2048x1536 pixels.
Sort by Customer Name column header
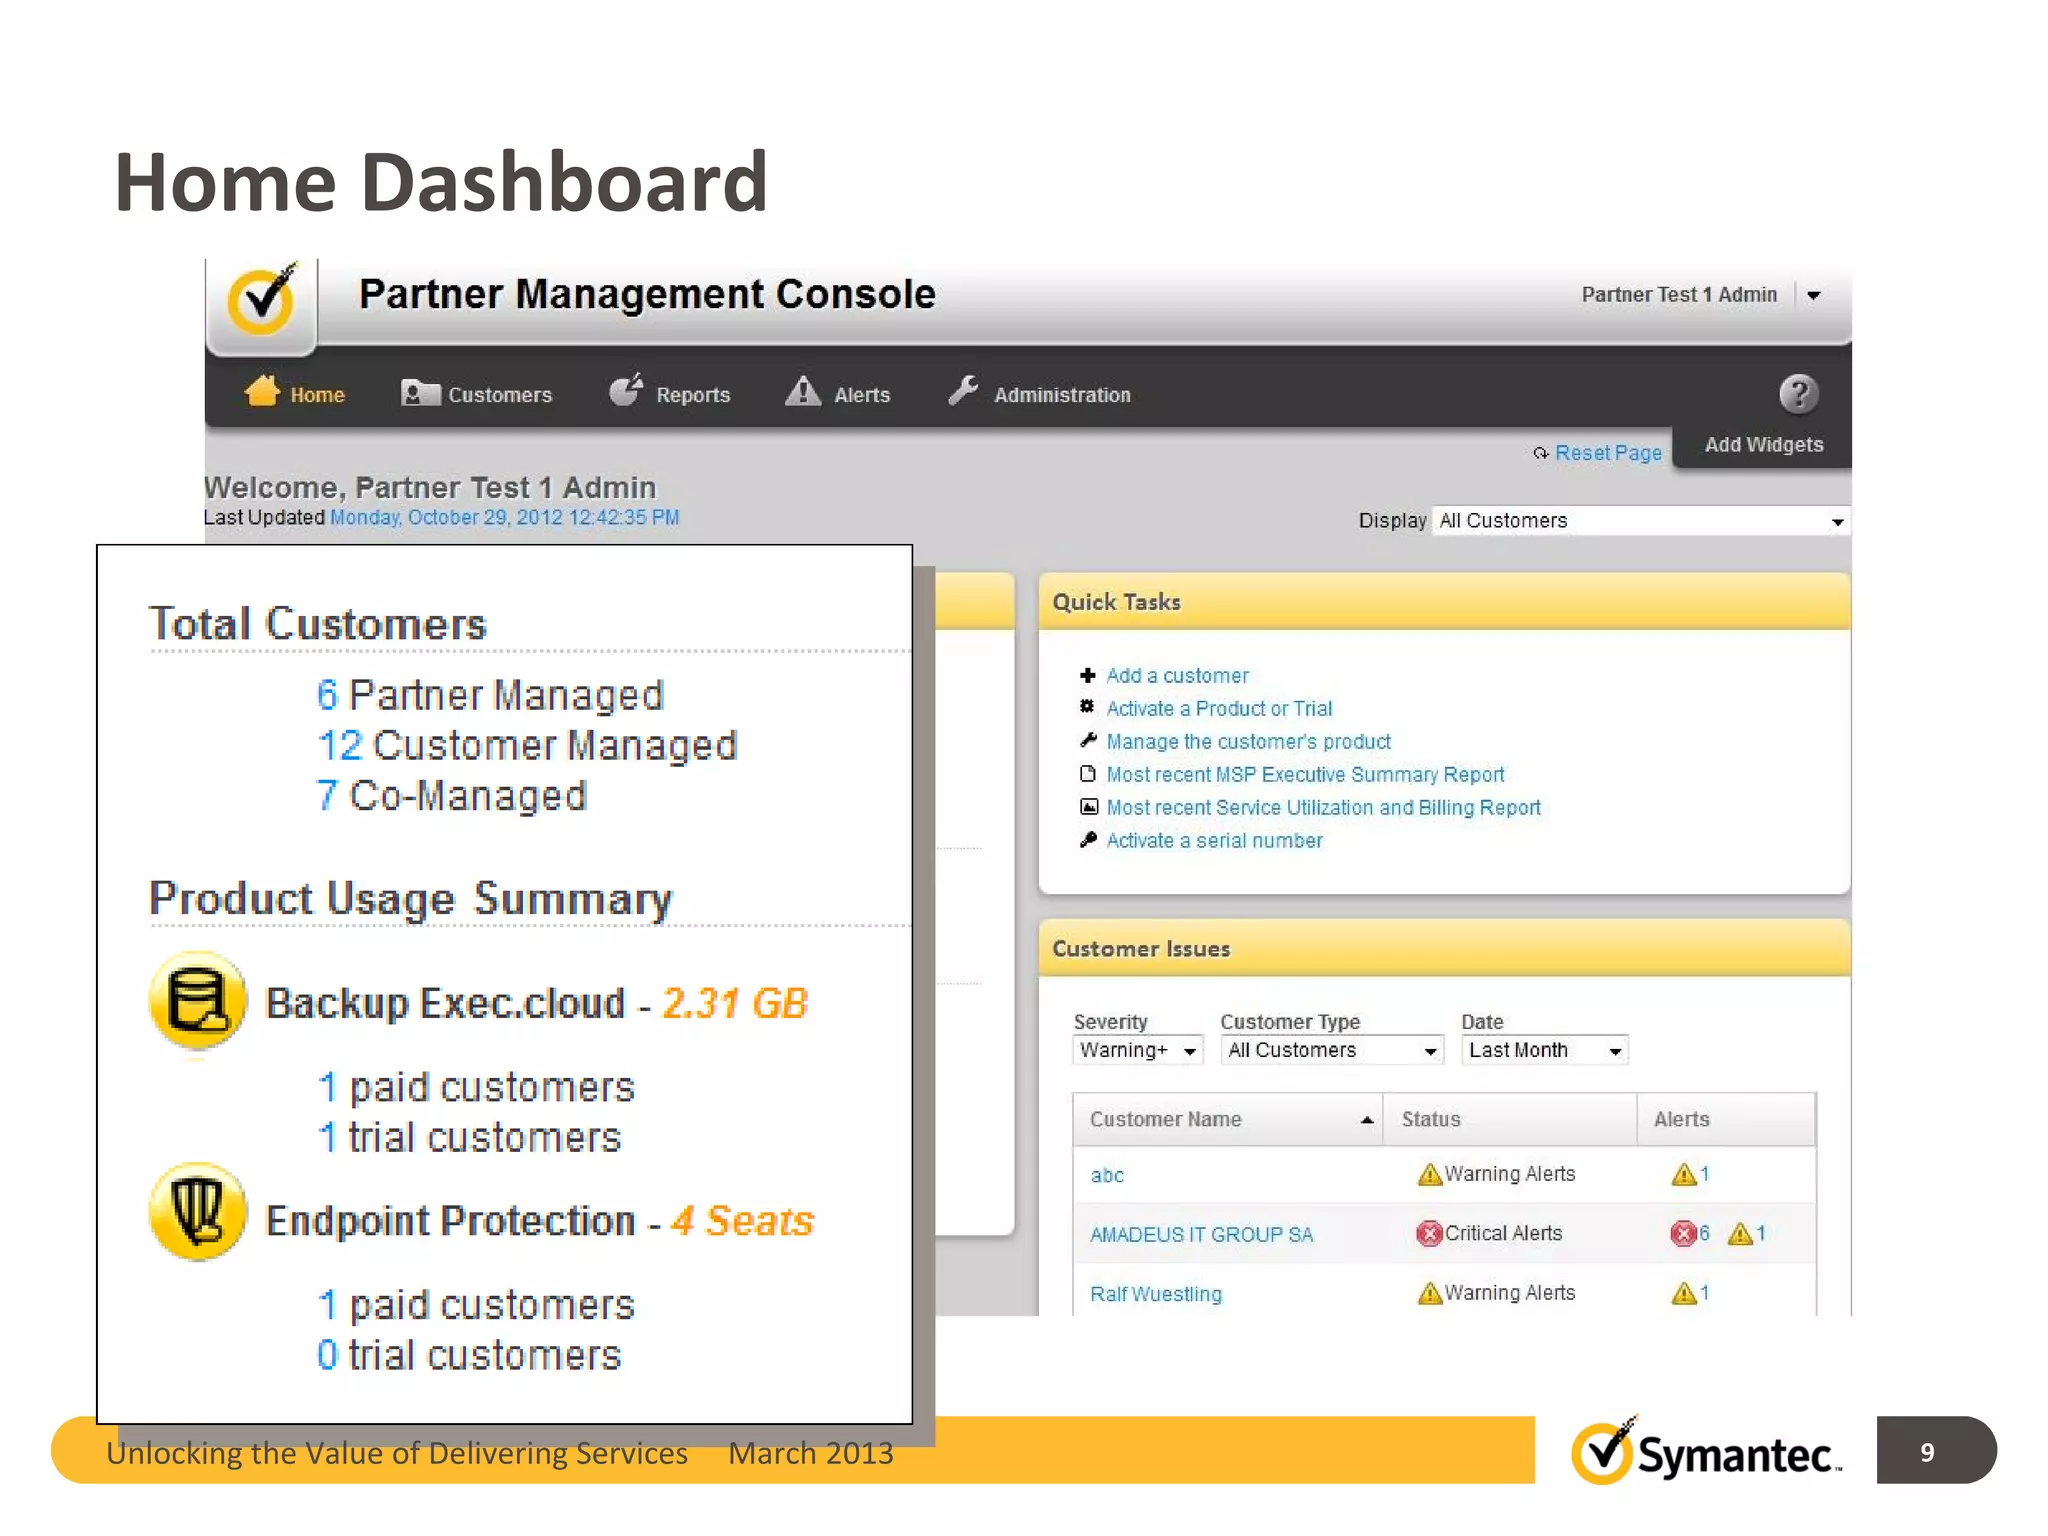(x=1228, y=1119)
